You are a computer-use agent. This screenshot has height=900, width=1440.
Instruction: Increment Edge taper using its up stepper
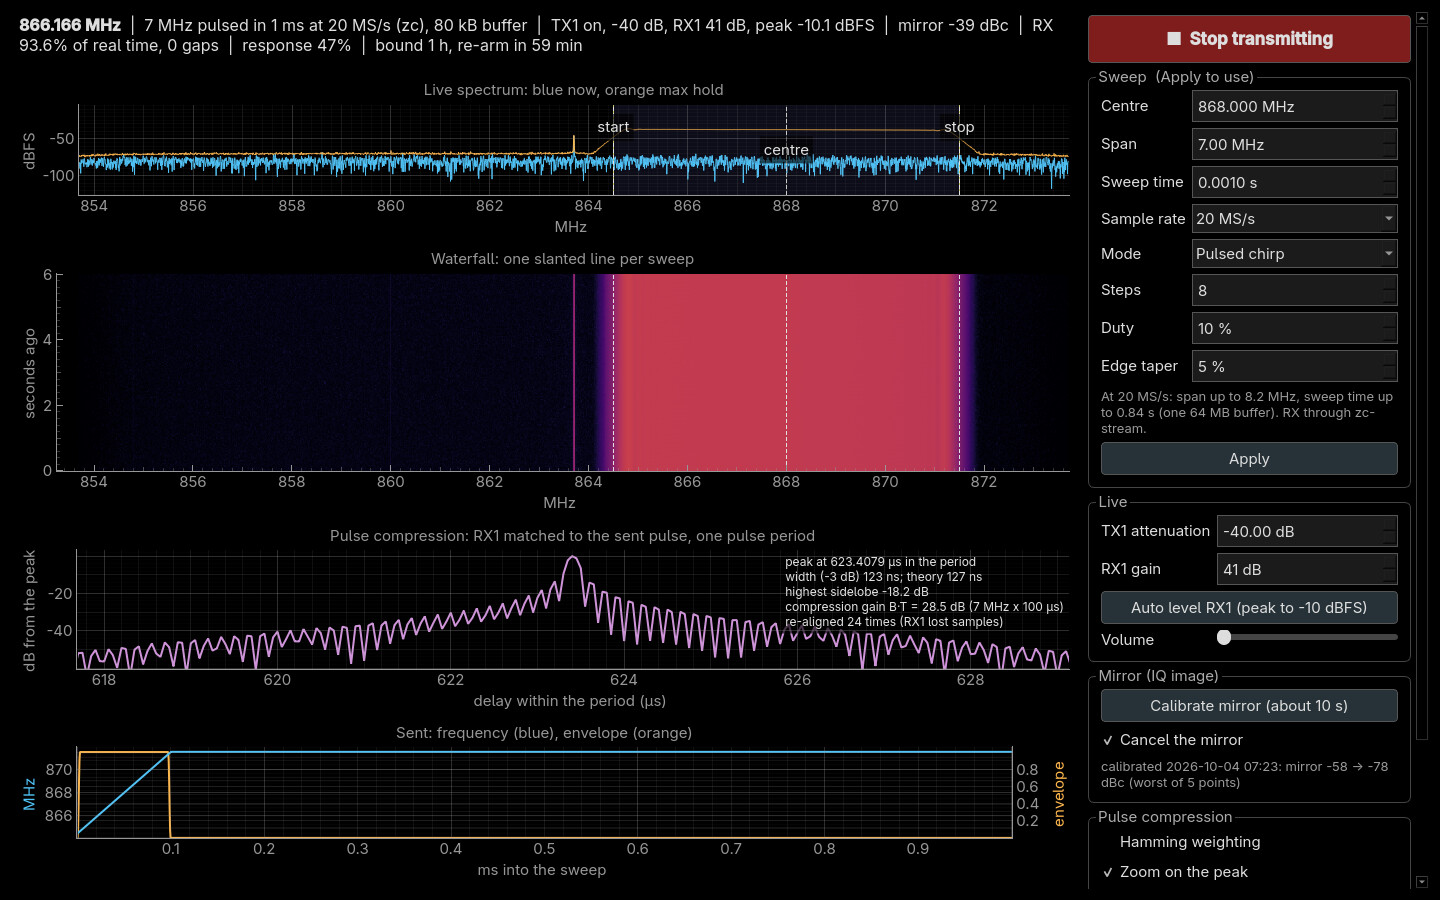[1389, 359]
